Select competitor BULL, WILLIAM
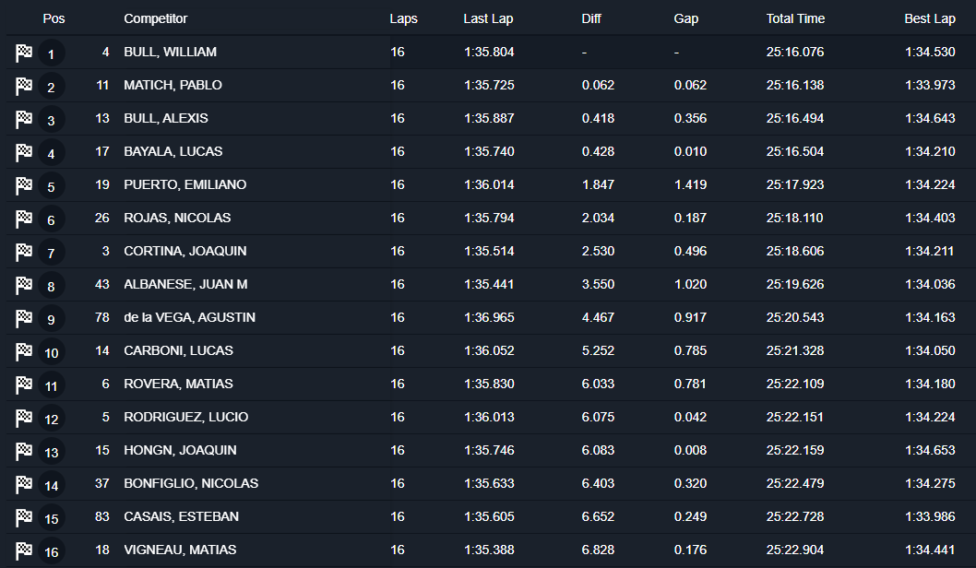 pyautogui.click(x=170, y=52)
